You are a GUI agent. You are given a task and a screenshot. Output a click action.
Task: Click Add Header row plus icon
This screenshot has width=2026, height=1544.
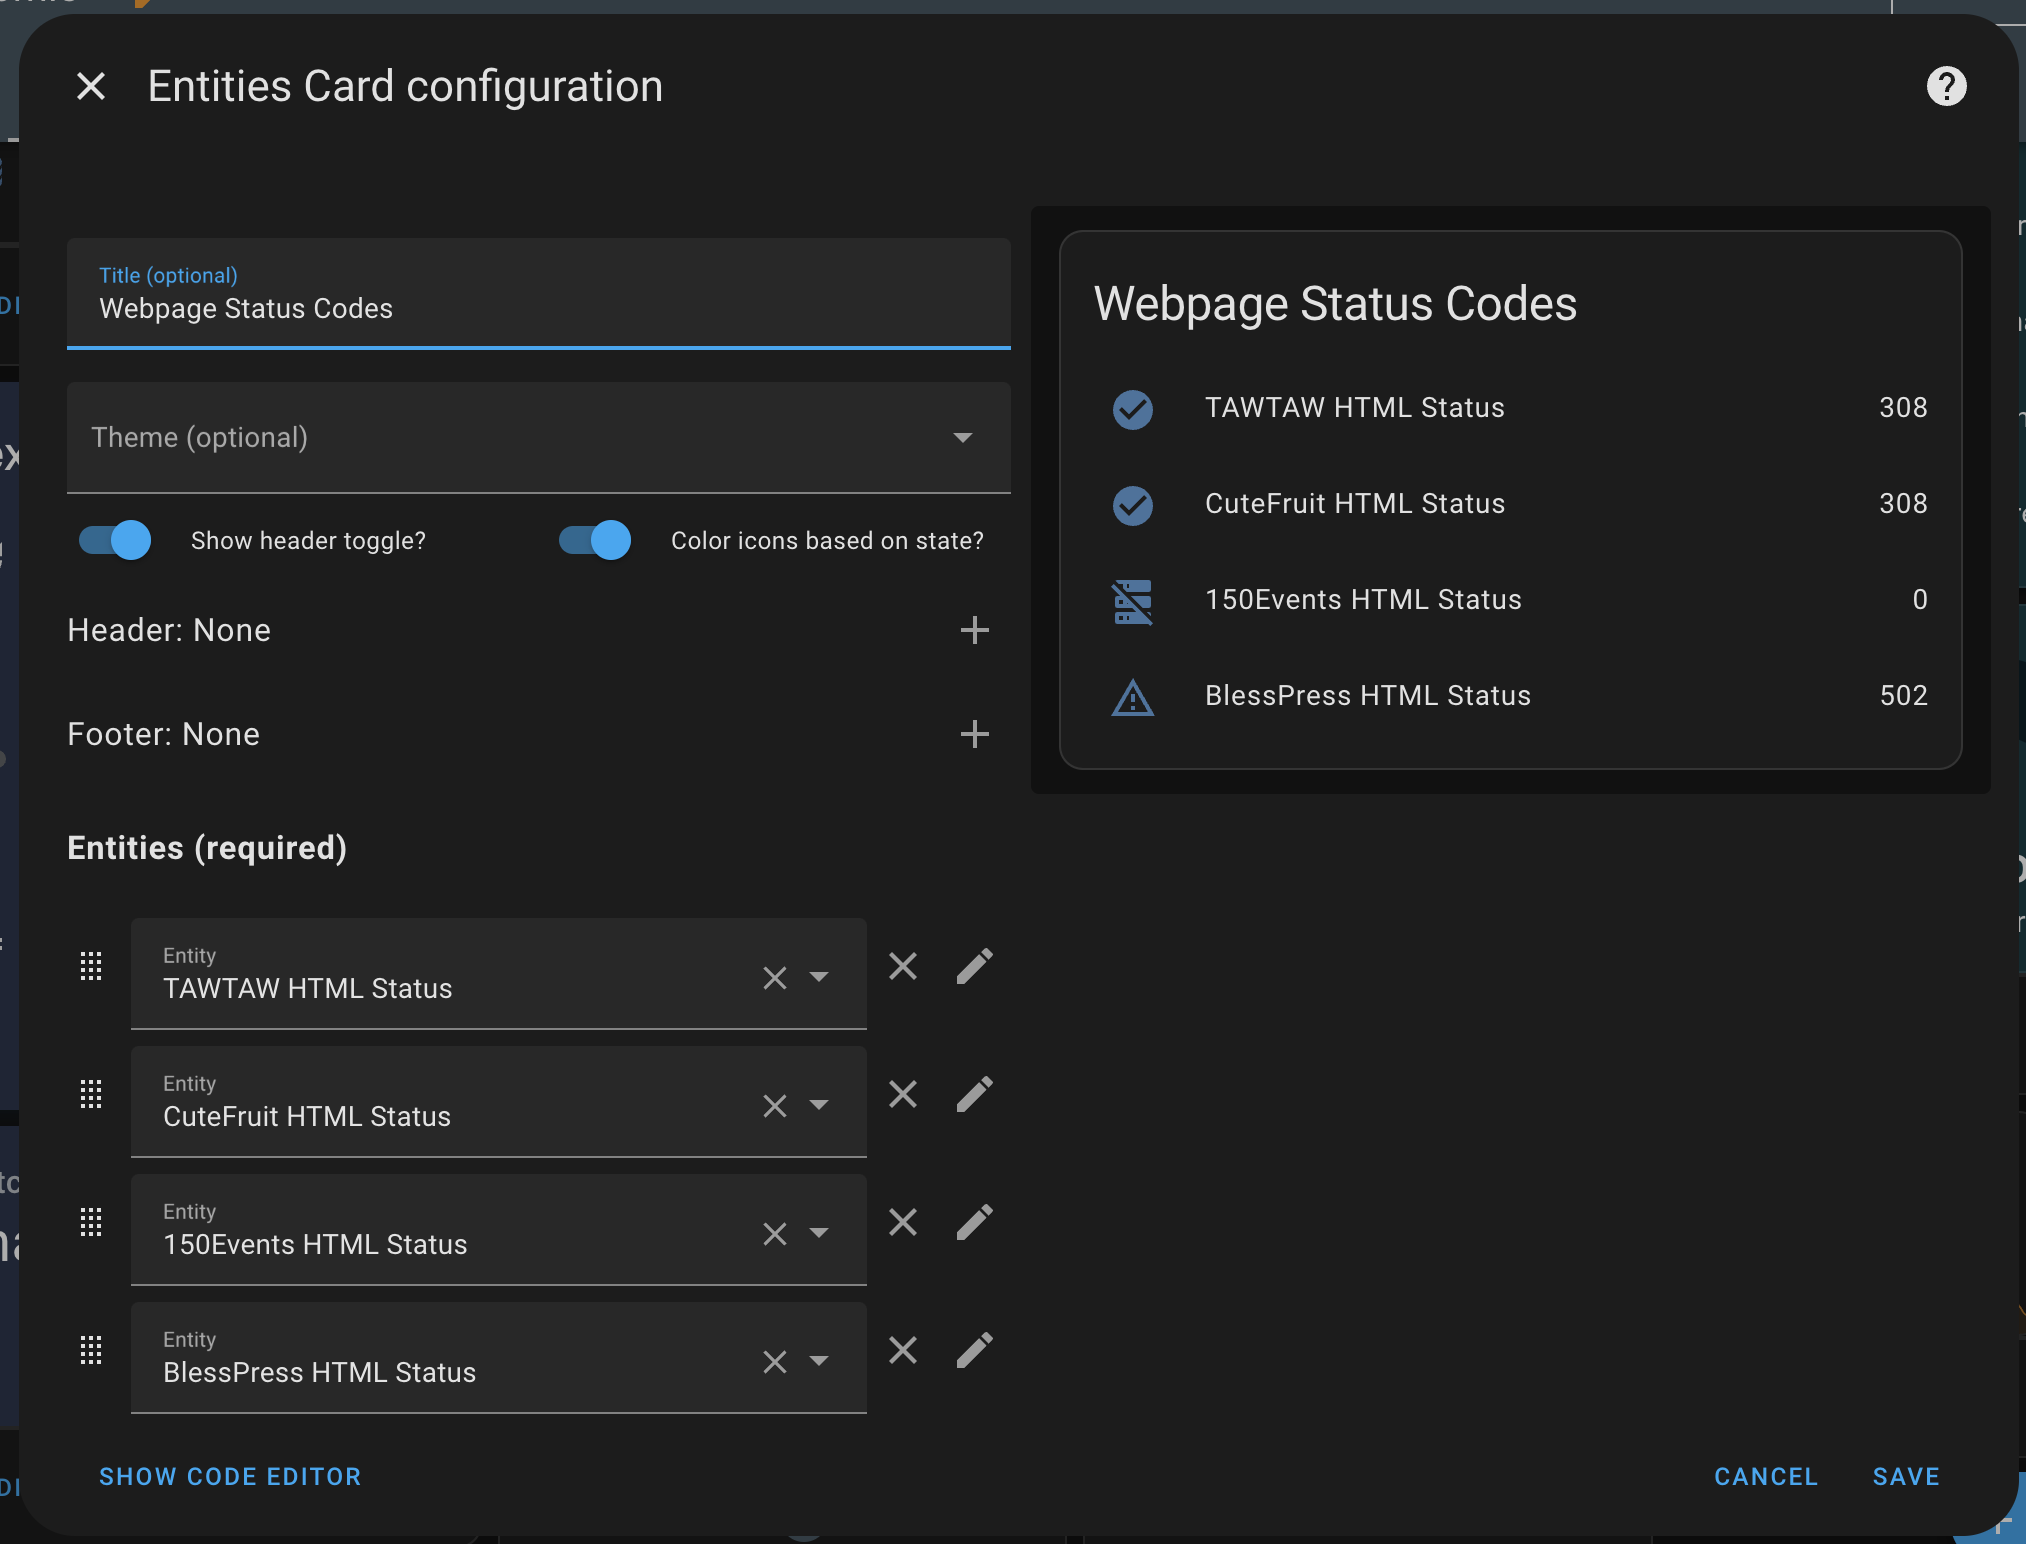click(975, 629)
